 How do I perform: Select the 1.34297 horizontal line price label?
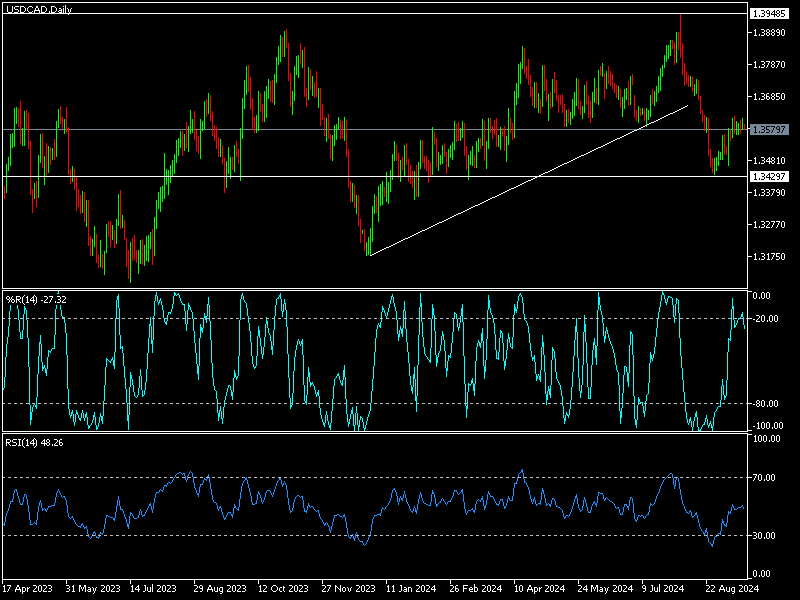(x=769, y=177)
